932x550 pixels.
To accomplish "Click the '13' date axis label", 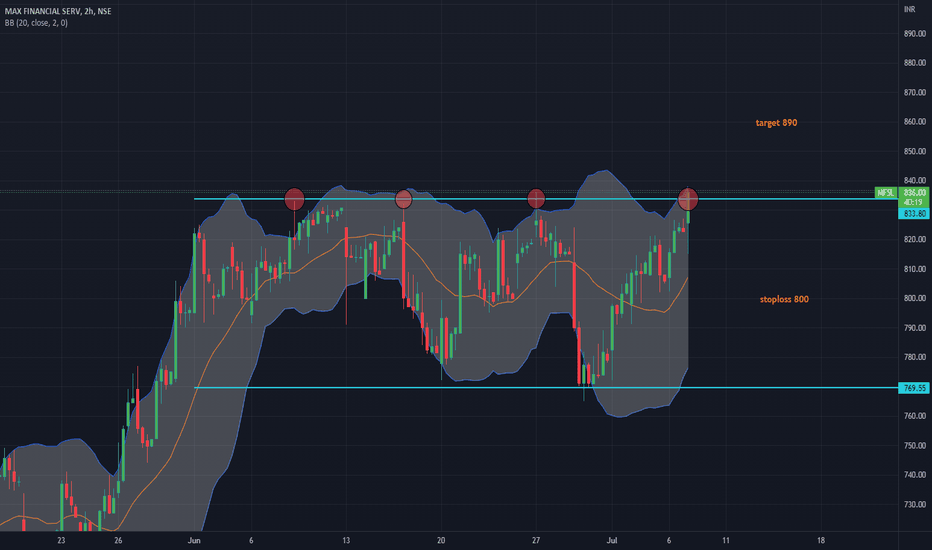I will click(x=346, y=540).
